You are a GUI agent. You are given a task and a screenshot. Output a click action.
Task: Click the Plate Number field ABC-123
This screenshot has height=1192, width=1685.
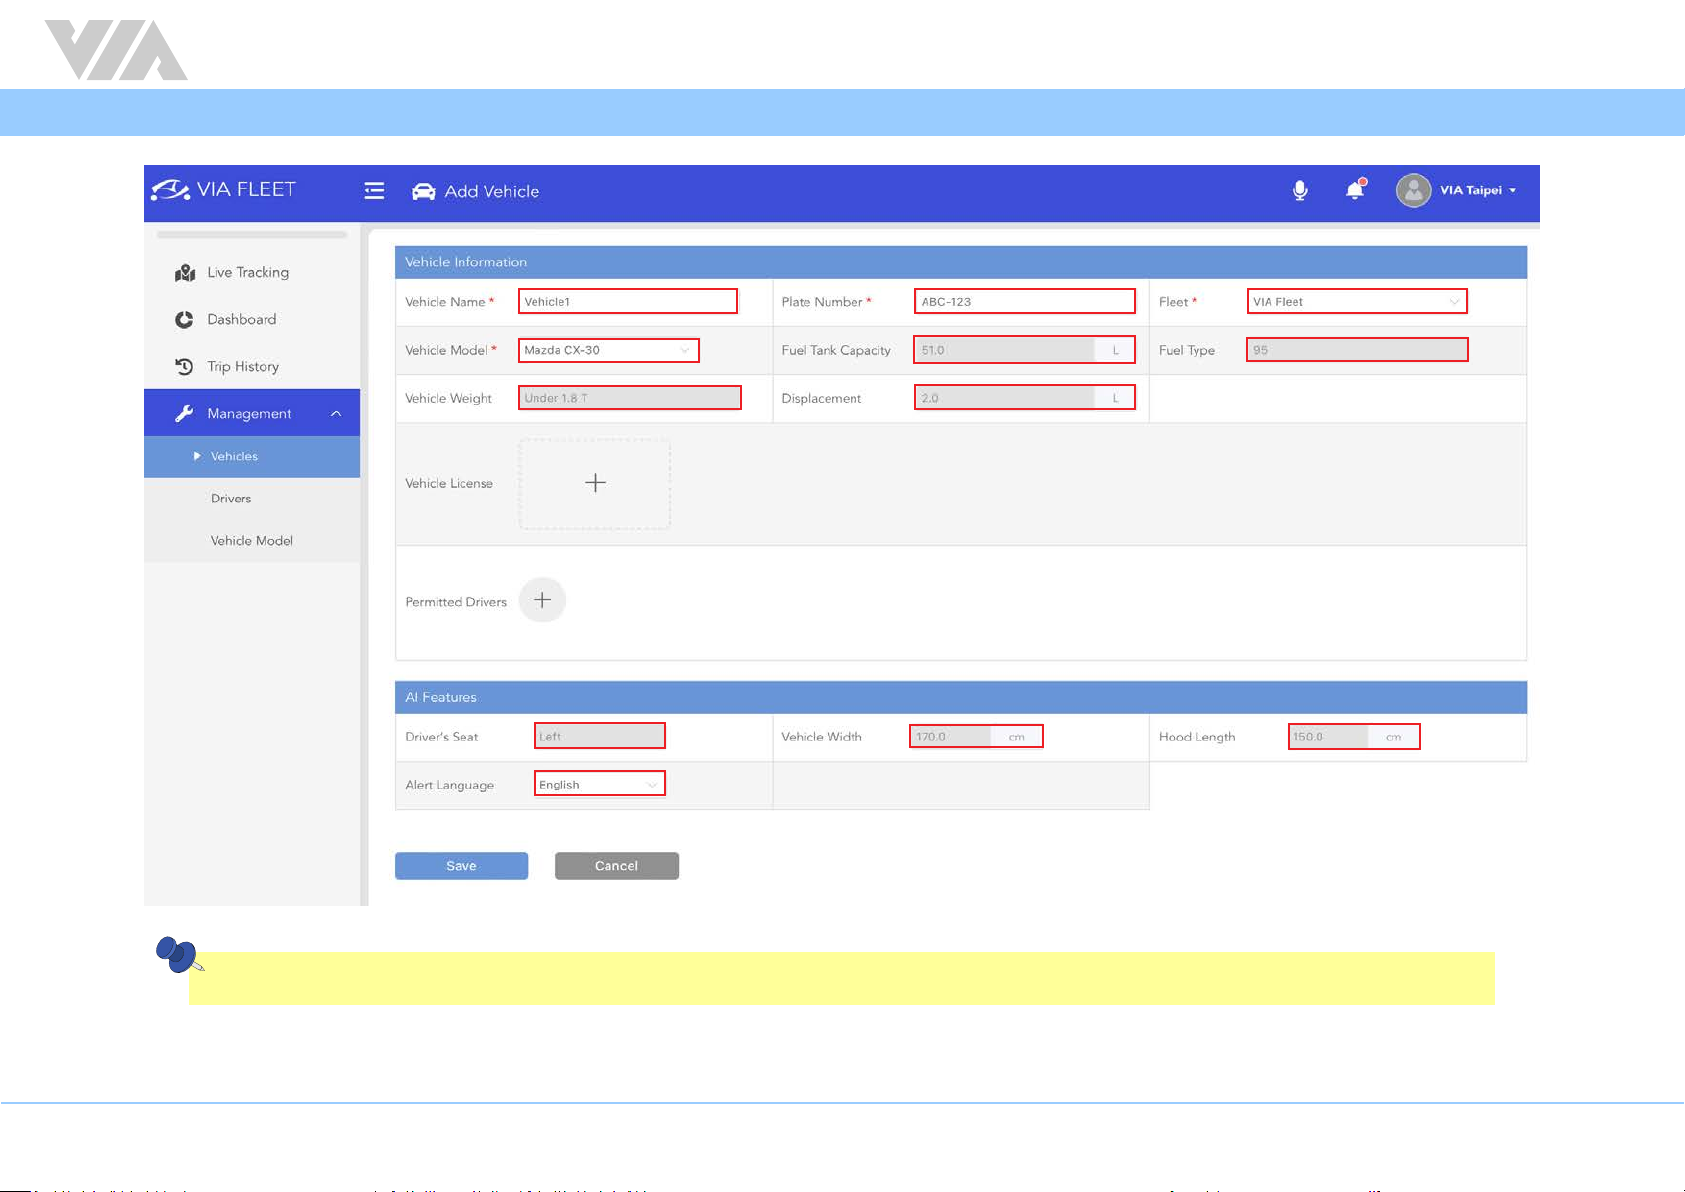pos(1025,301)
